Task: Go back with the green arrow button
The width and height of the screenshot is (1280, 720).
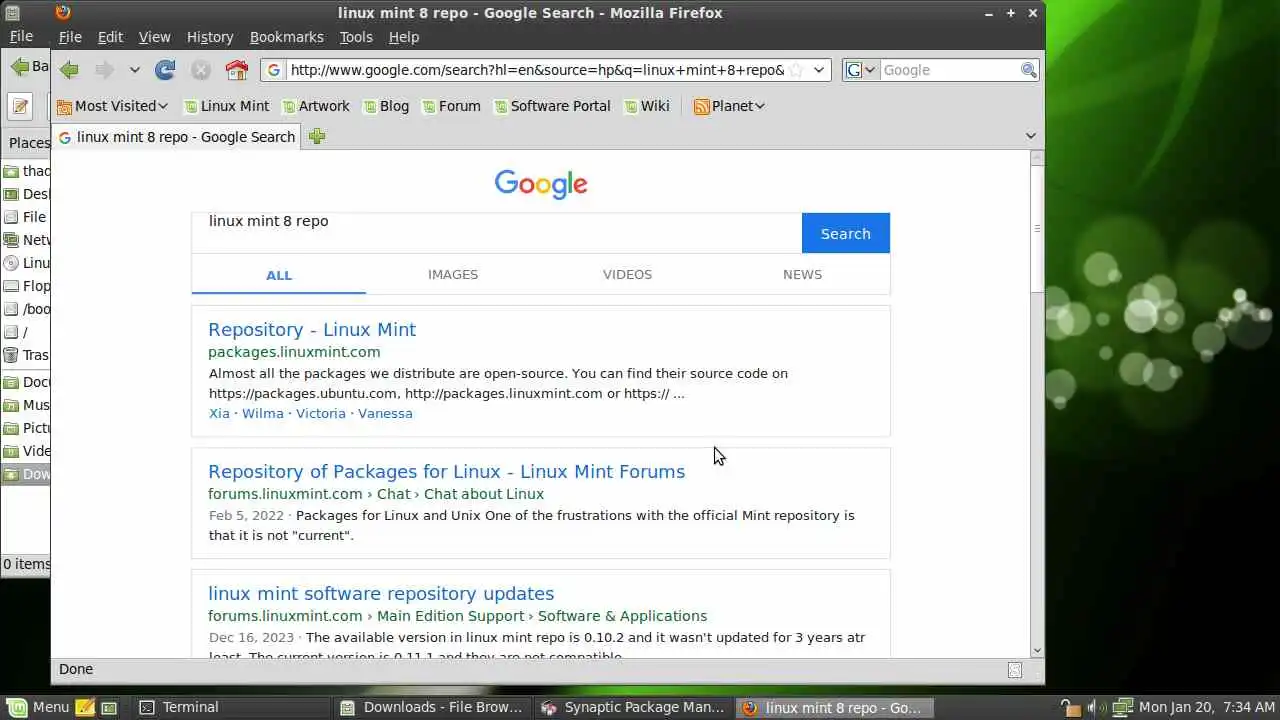Action: point(69,70)
